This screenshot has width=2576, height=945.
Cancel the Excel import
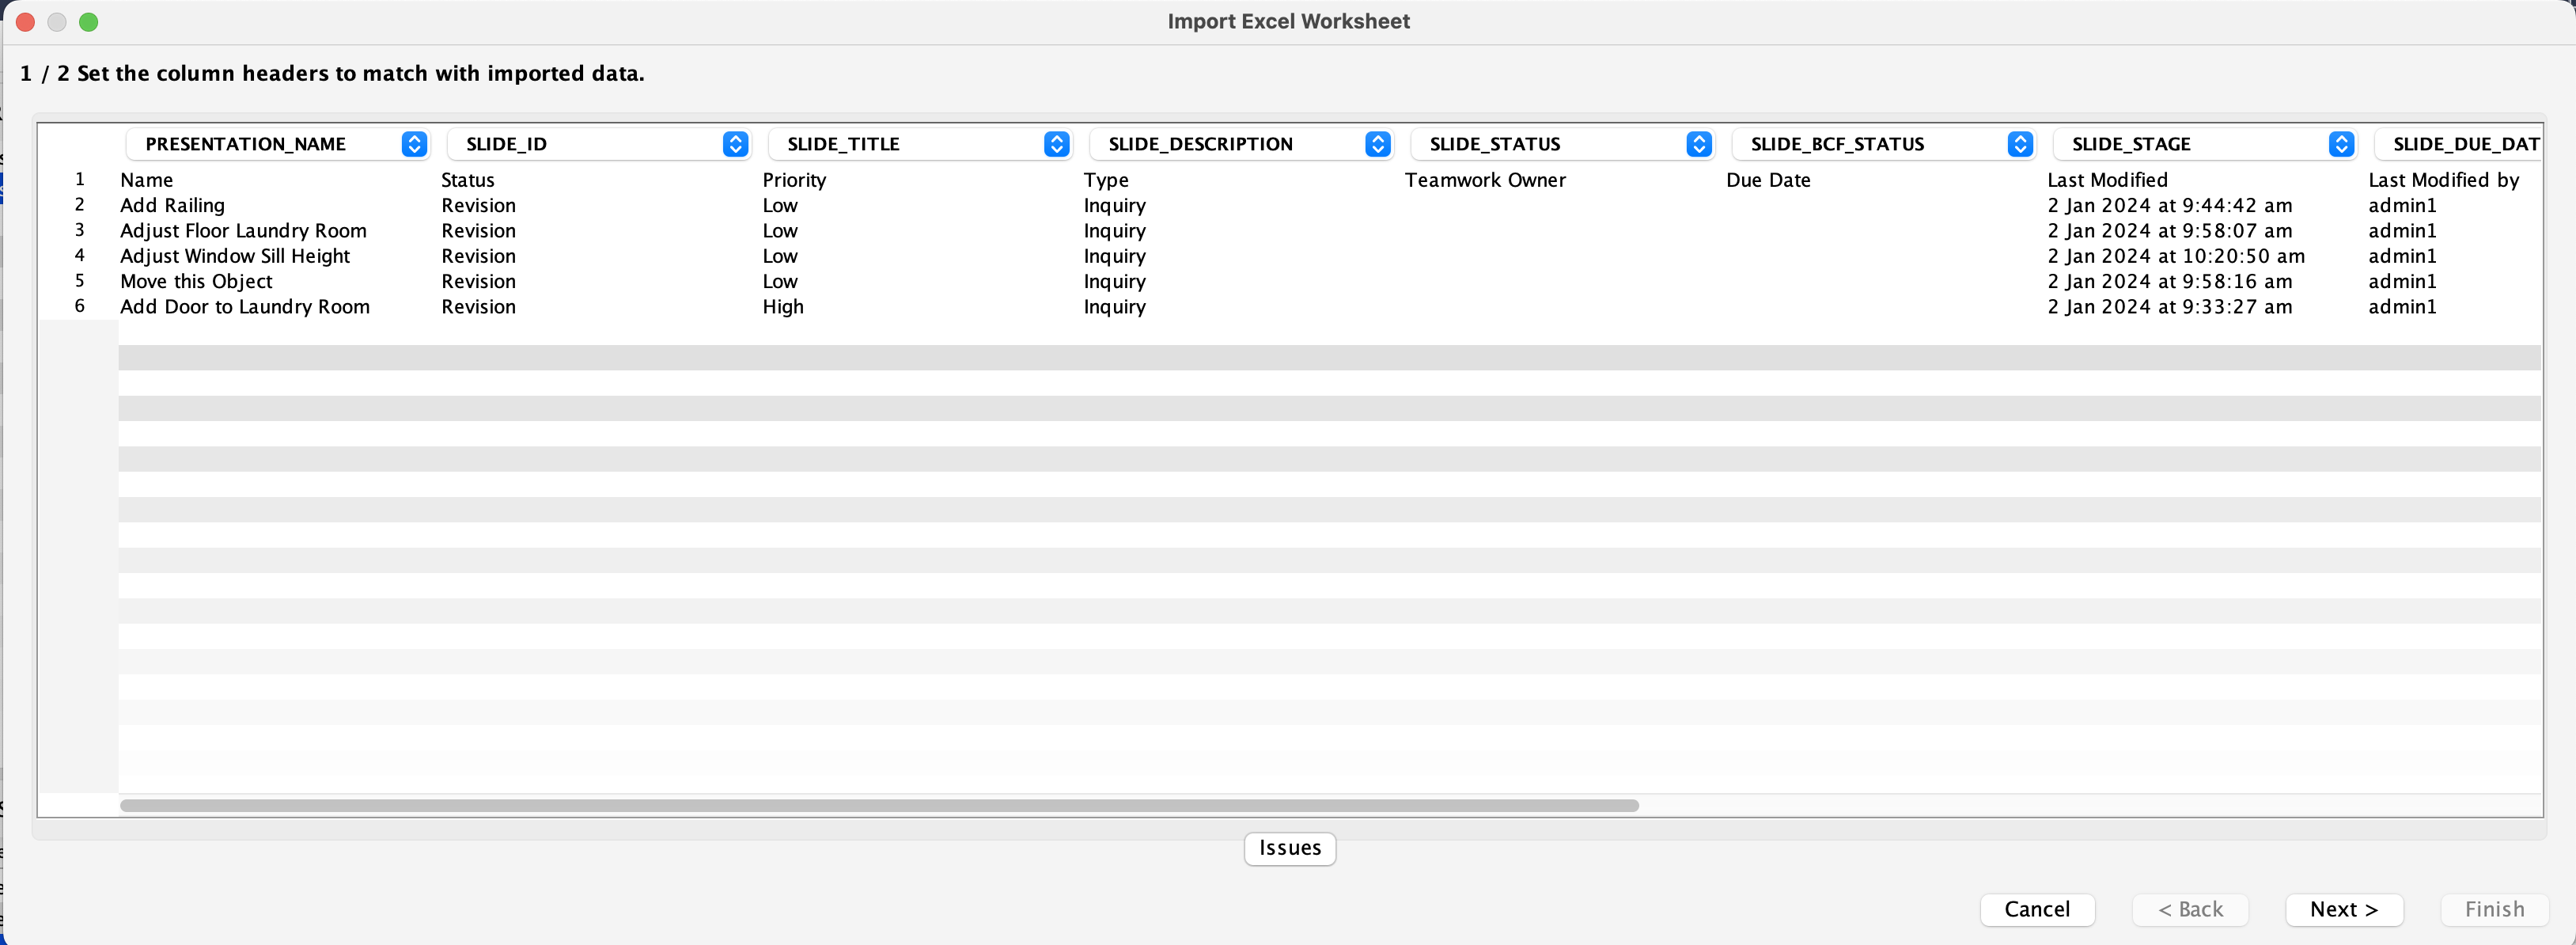(2037, 909)
